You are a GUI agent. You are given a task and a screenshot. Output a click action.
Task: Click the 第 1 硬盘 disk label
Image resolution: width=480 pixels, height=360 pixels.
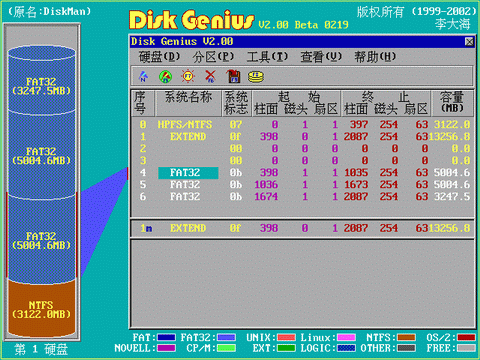pos(41,349)
